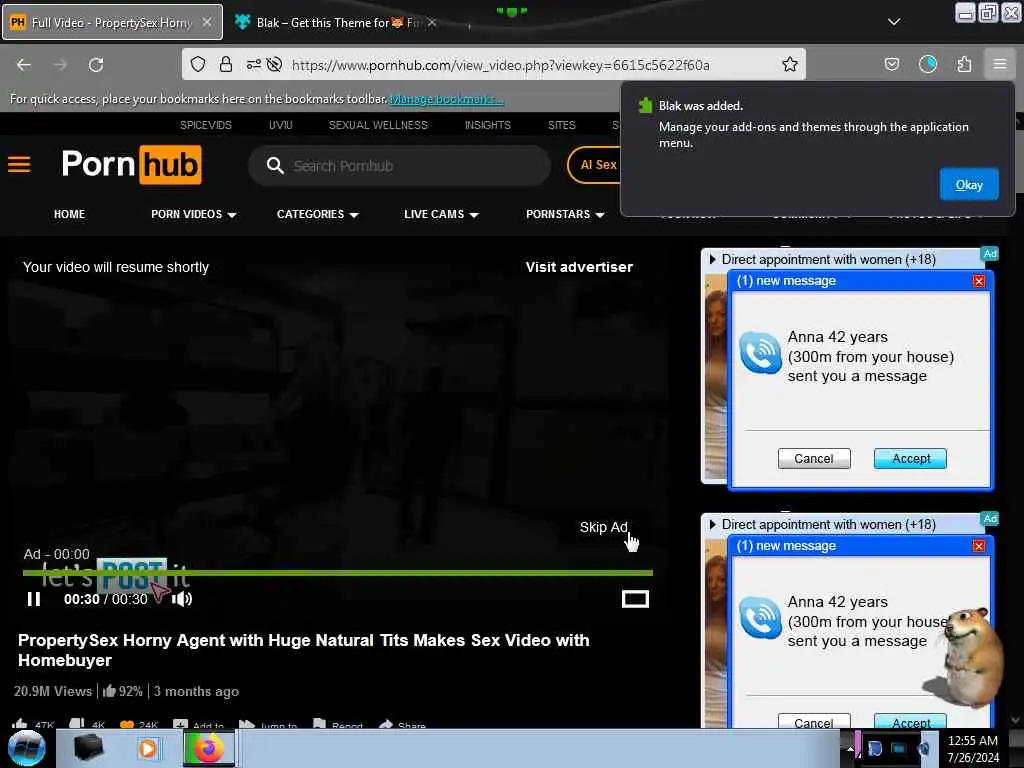Open the Windows Start orb
The width and height of the screenshot is (1024, 768).
click(27, 748)
